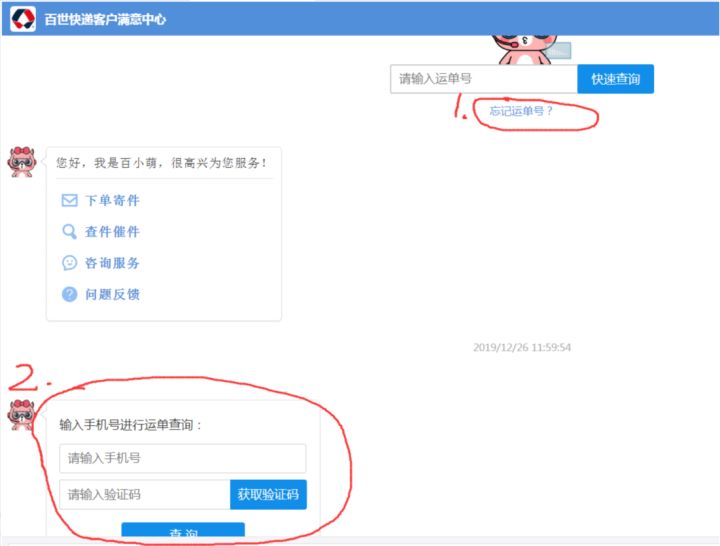Click the question mark icon beside 问题反馈
This screenshot has width=720, height=546.
click(x=69, y=294)
